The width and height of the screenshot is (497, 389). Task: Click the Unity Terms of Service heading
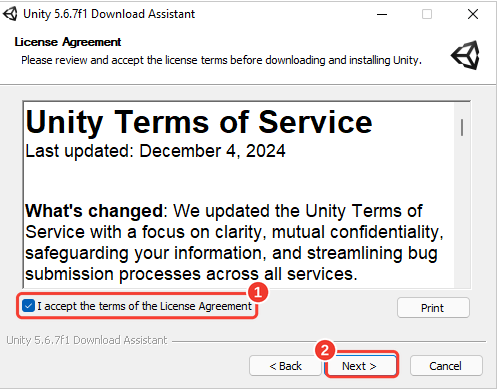click(x=199, y=122)
